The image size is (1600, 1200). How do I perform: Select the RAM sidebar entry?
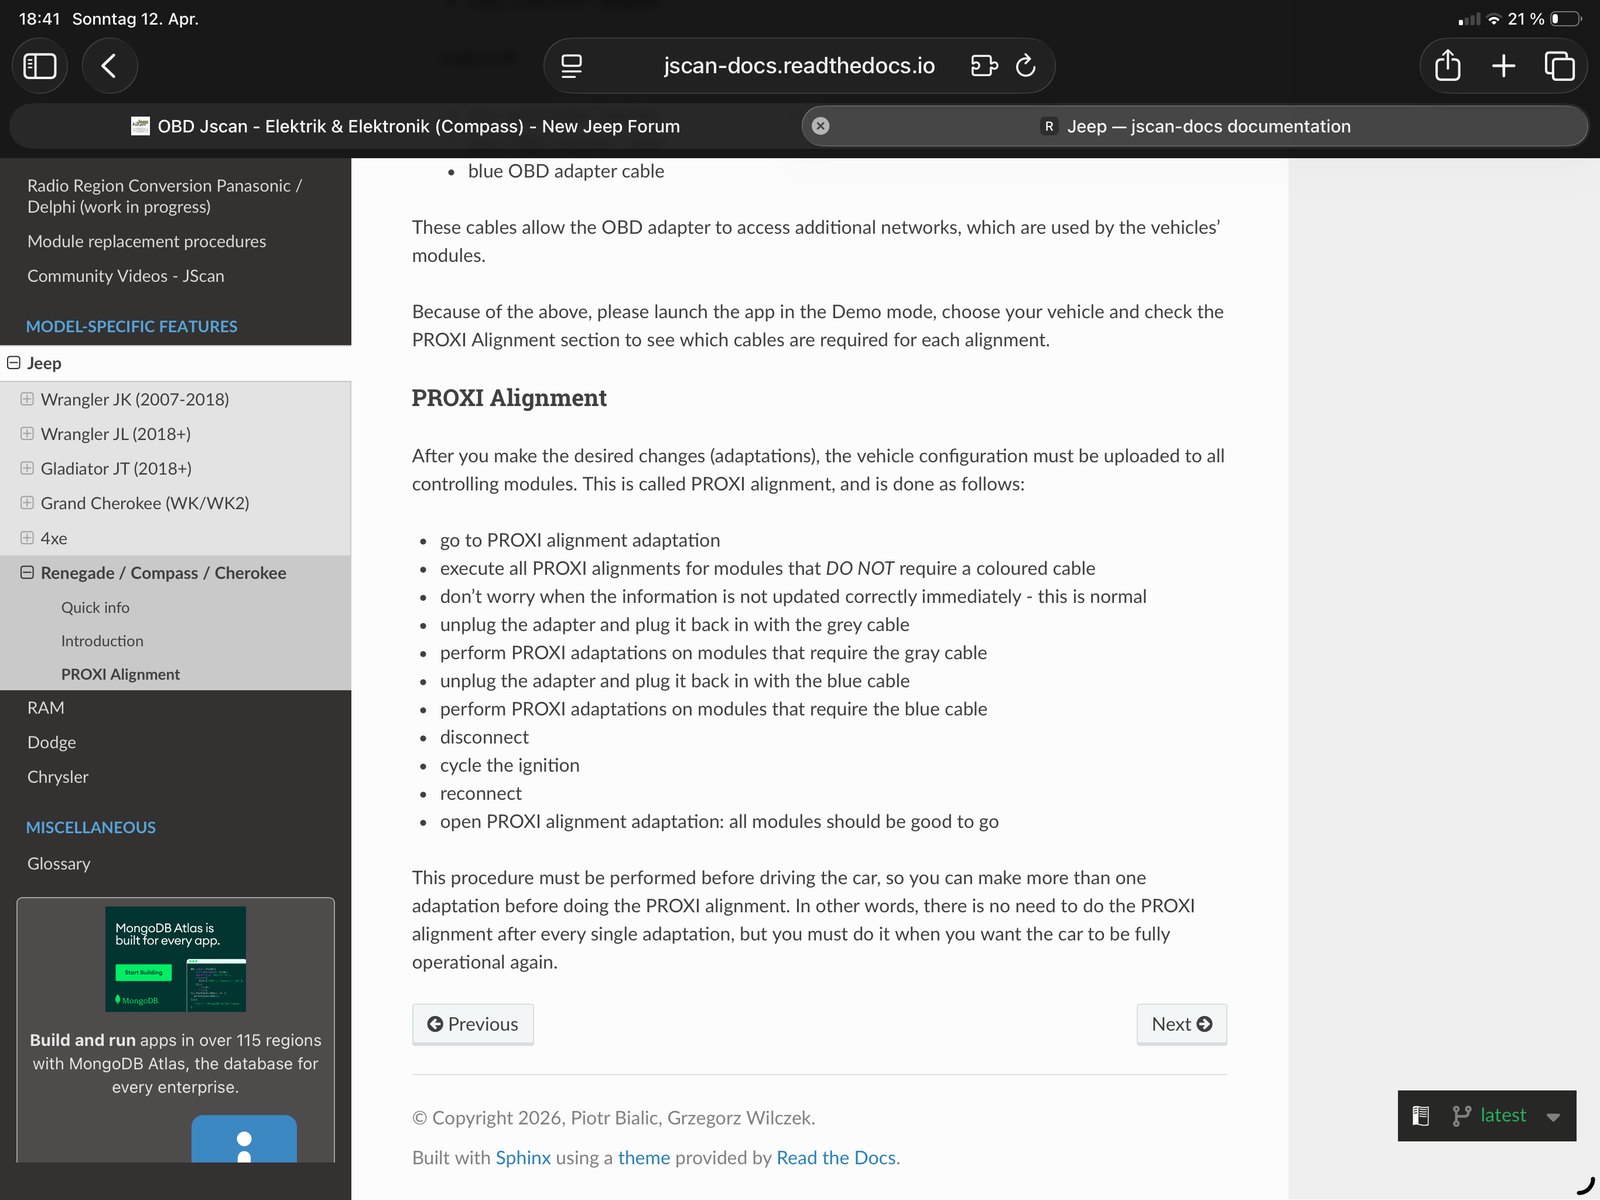pyautogui.click(x=46, y=708)
